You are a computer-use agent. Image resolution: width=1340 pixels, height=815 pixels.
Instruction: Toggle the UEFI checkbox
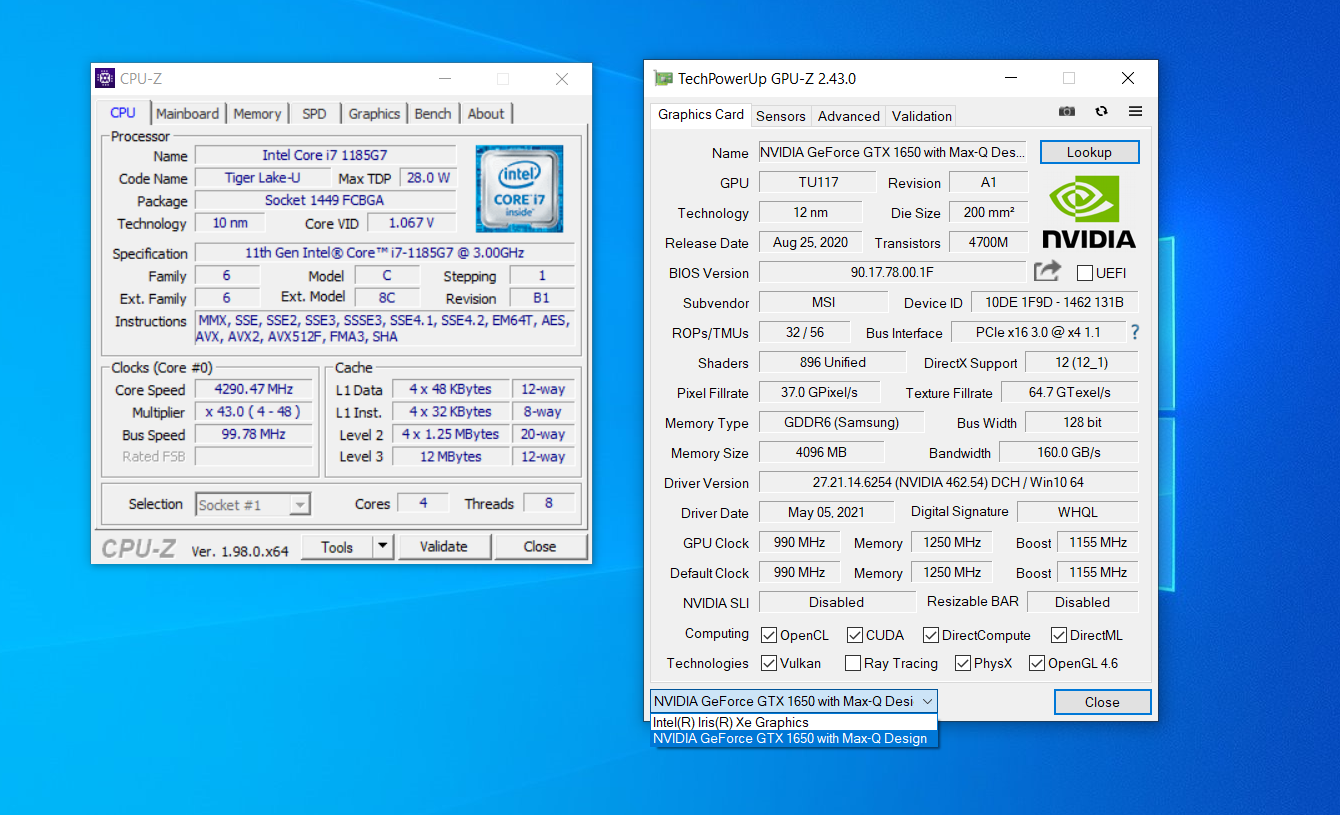click(x=1084, y=273)
